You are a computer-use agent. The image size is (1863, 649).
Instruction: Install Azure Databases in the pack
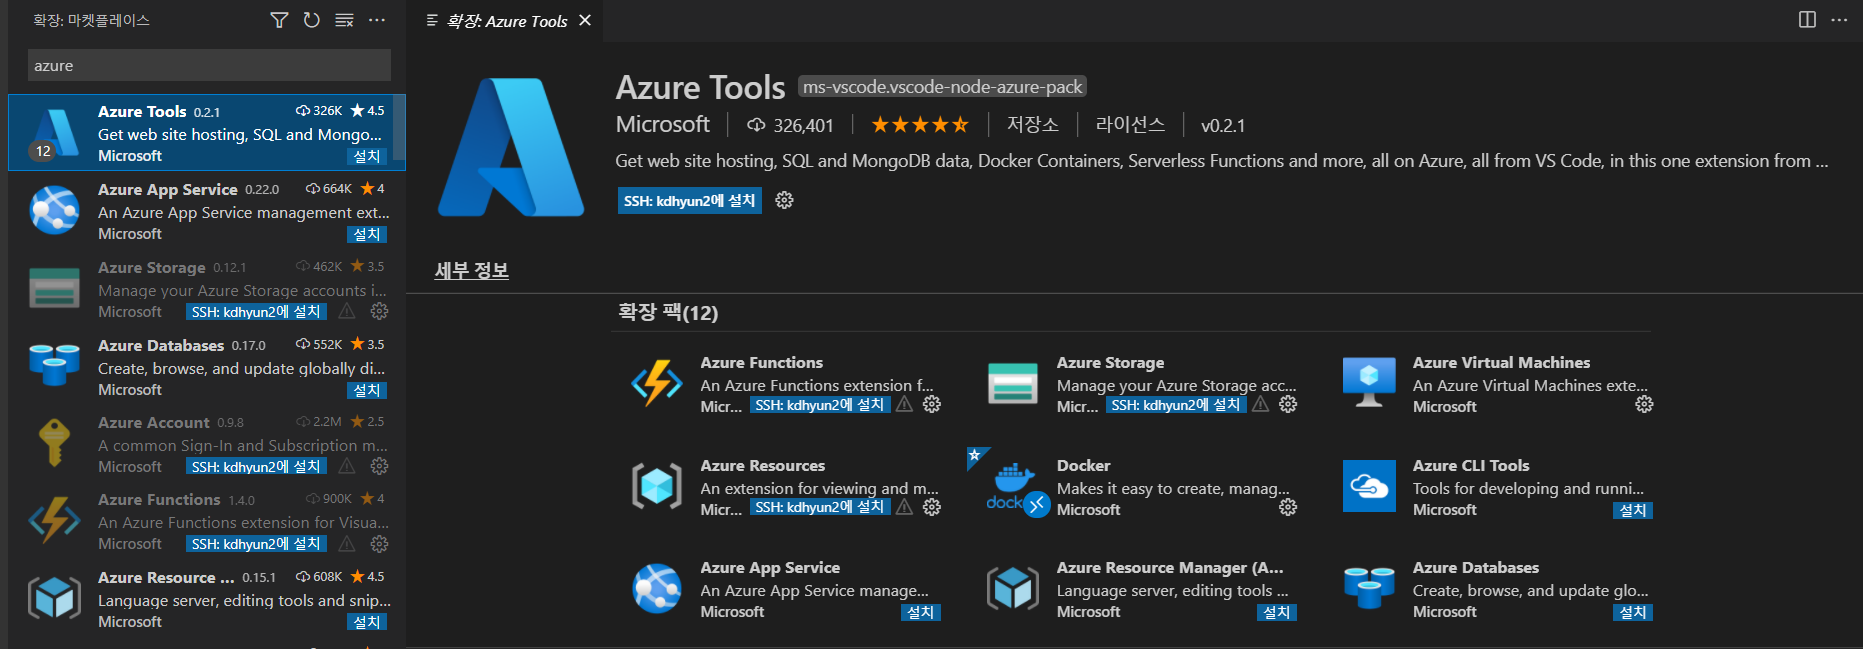click(x=1633, y=612)
